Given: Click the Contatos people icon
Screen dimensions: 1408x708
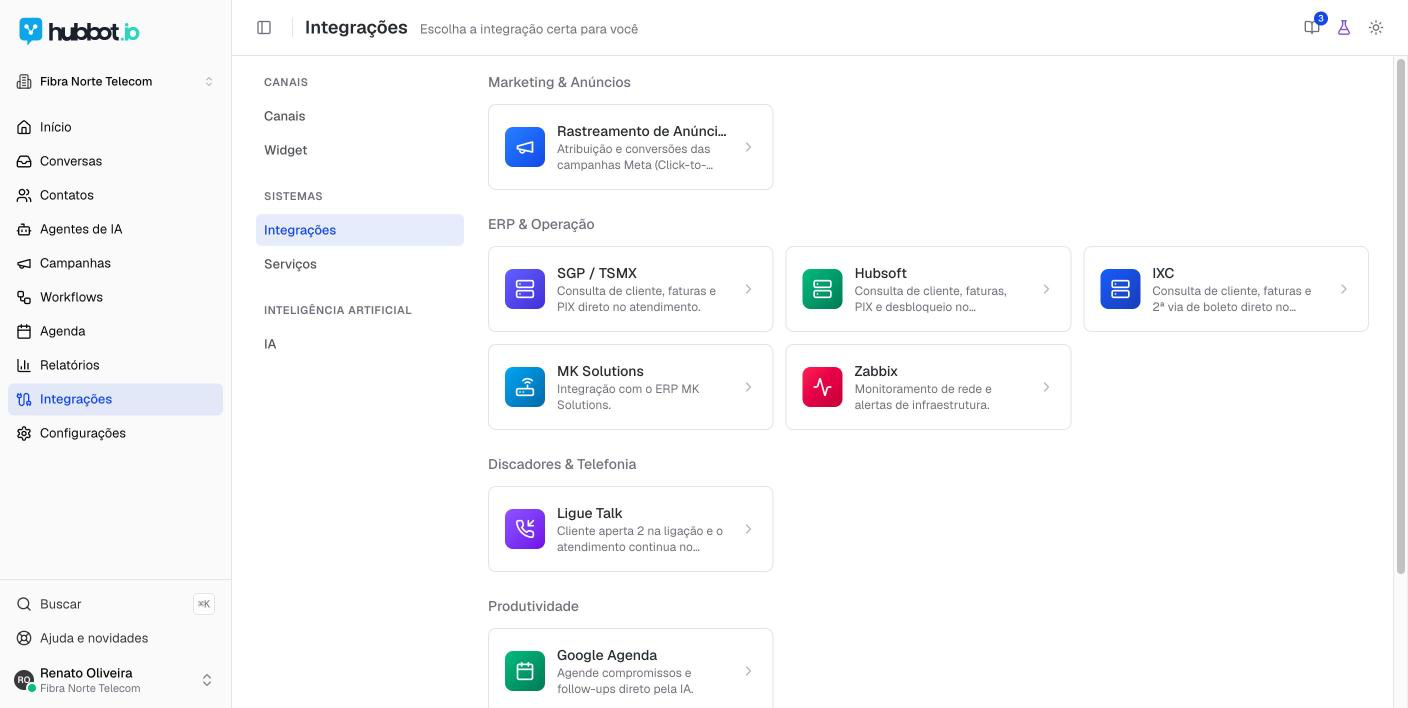Looking at the screenshot, I should click(24, 195).
